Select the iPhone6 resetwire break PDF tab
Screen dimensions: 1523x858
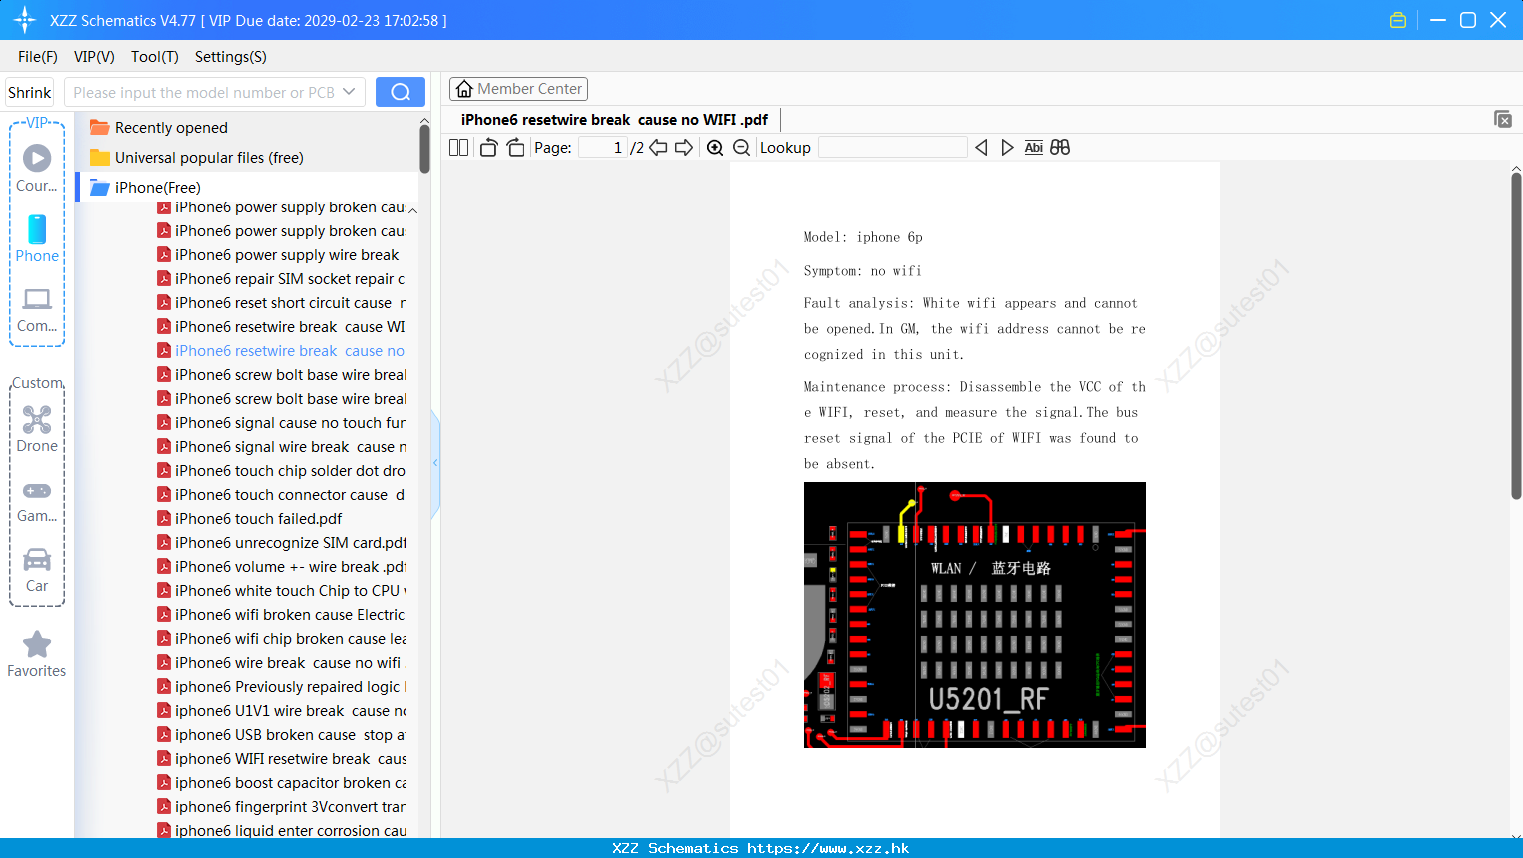[x=614, y=120]
